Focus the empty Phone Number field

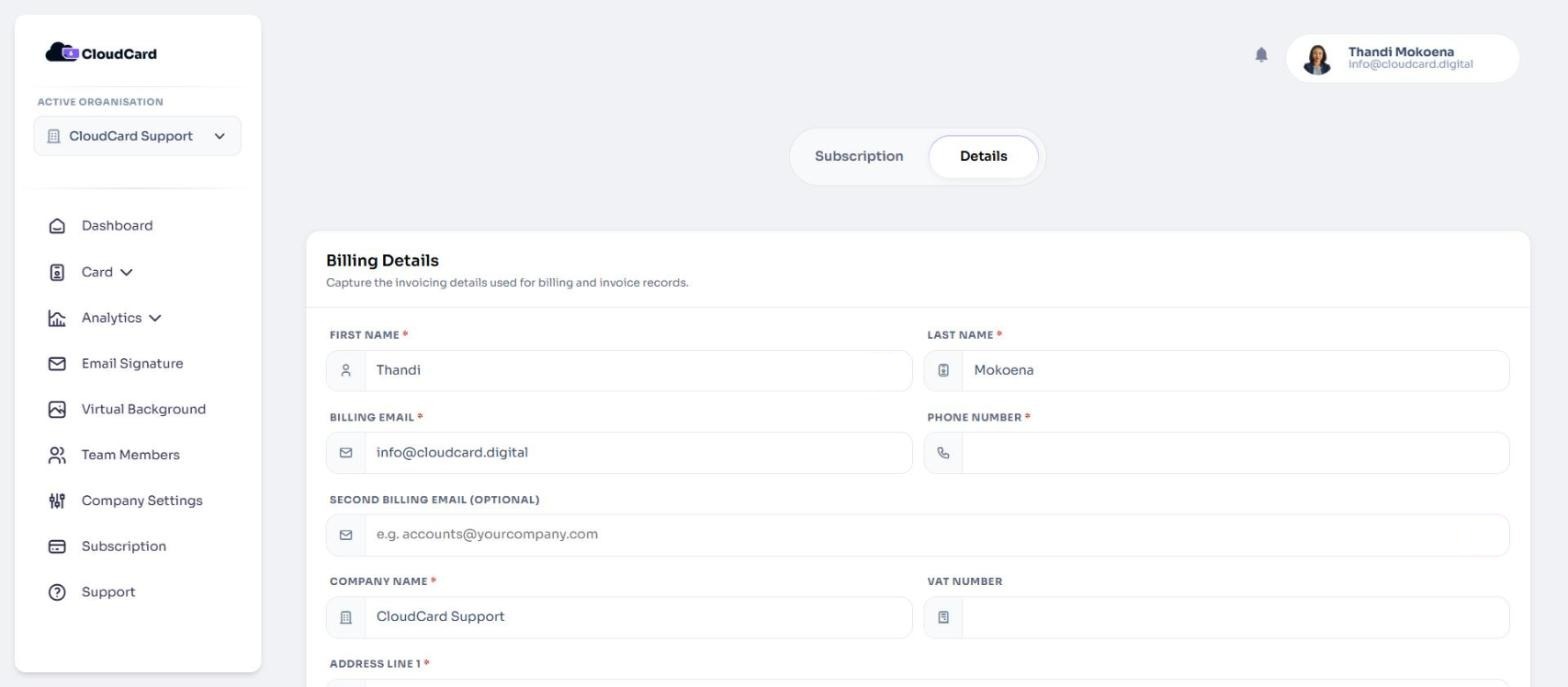(x=1235, y=453)
